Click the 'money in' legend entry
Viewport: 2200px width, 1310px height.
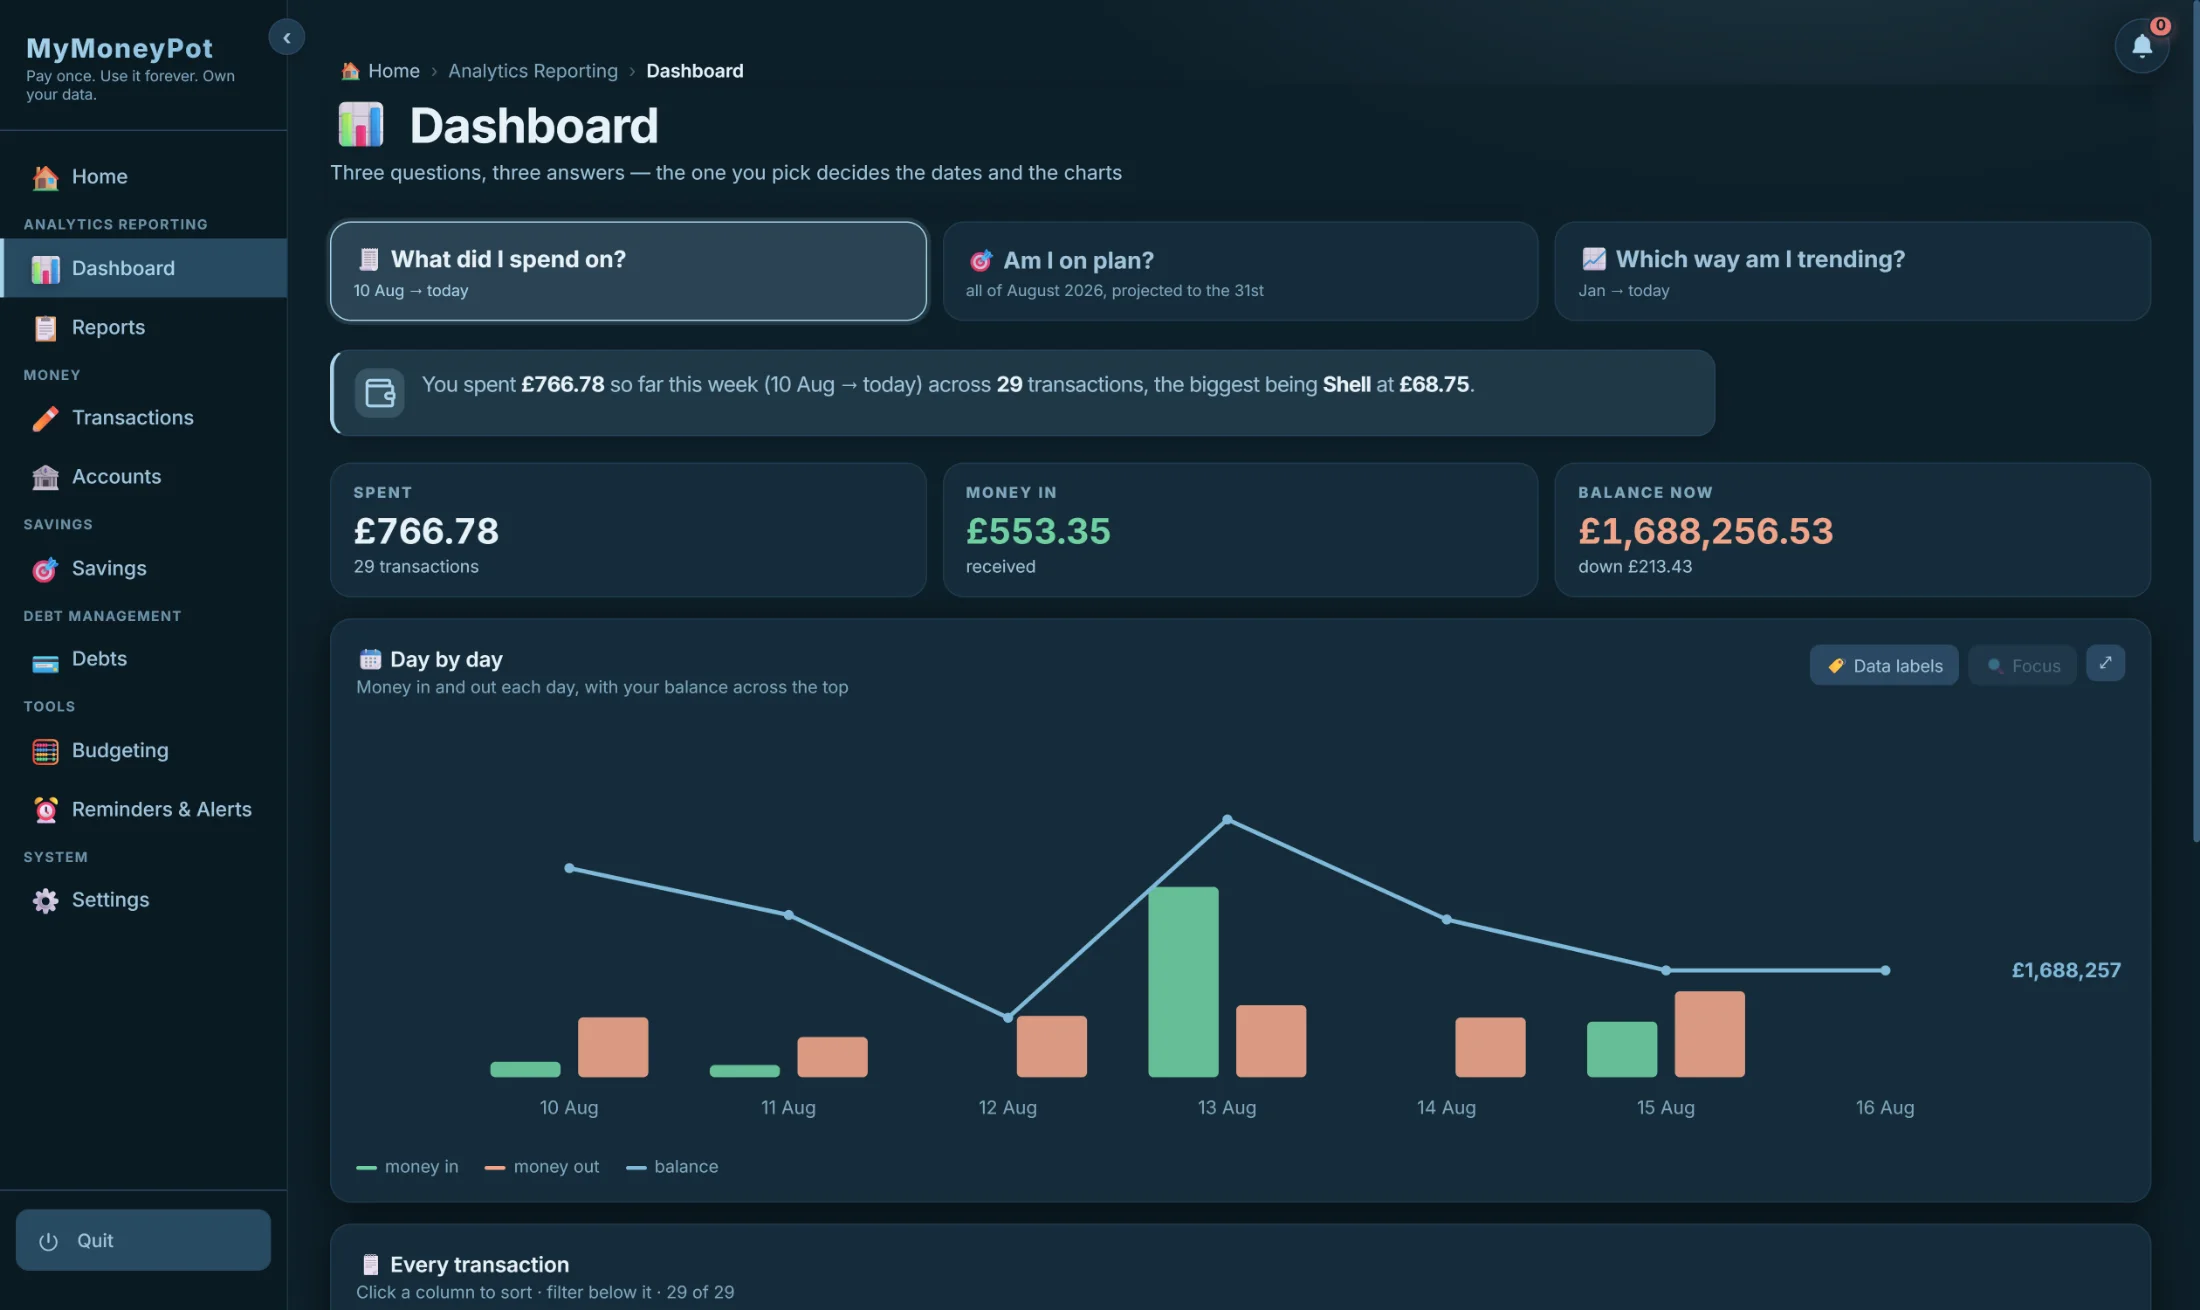407,1167
